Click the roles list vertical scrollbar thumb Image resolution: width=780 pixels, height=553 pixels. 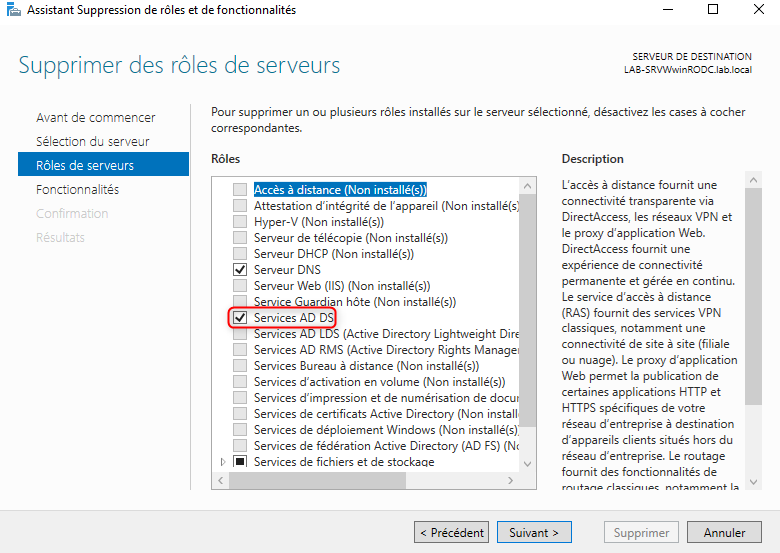pyautogui.click(x=527, y=311)
